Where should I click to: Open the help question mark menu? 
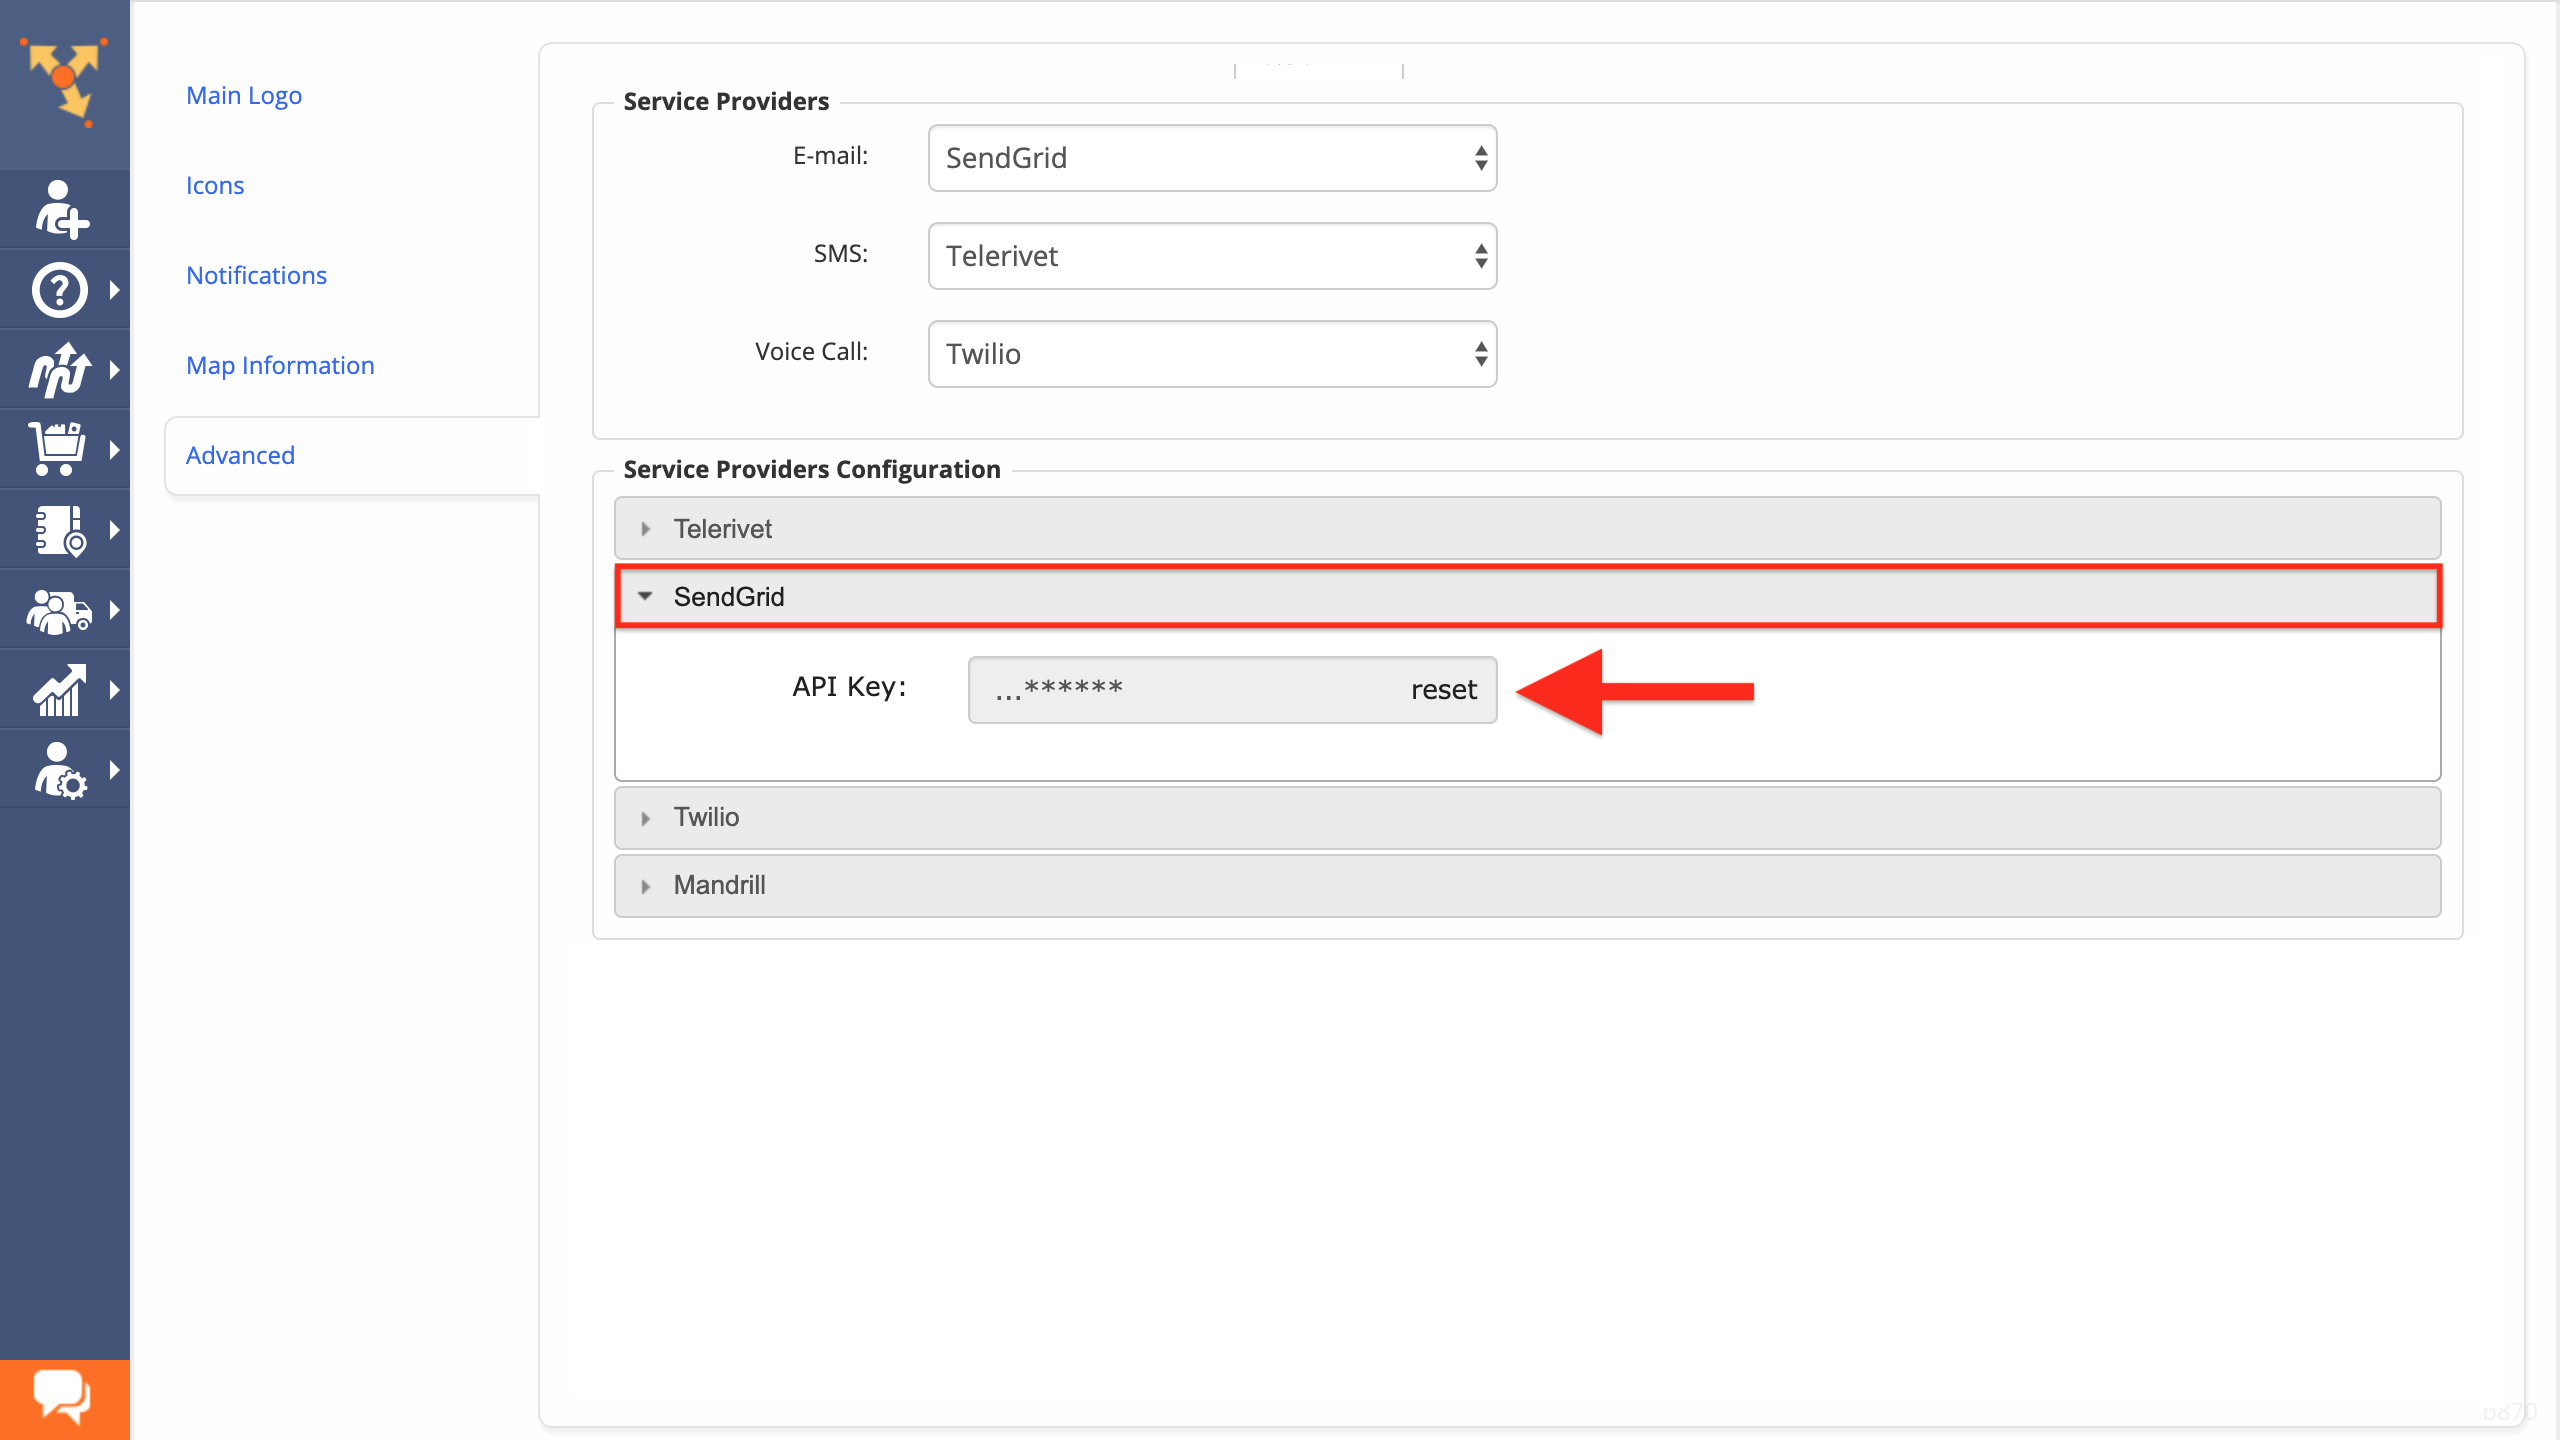click(59, 290)
